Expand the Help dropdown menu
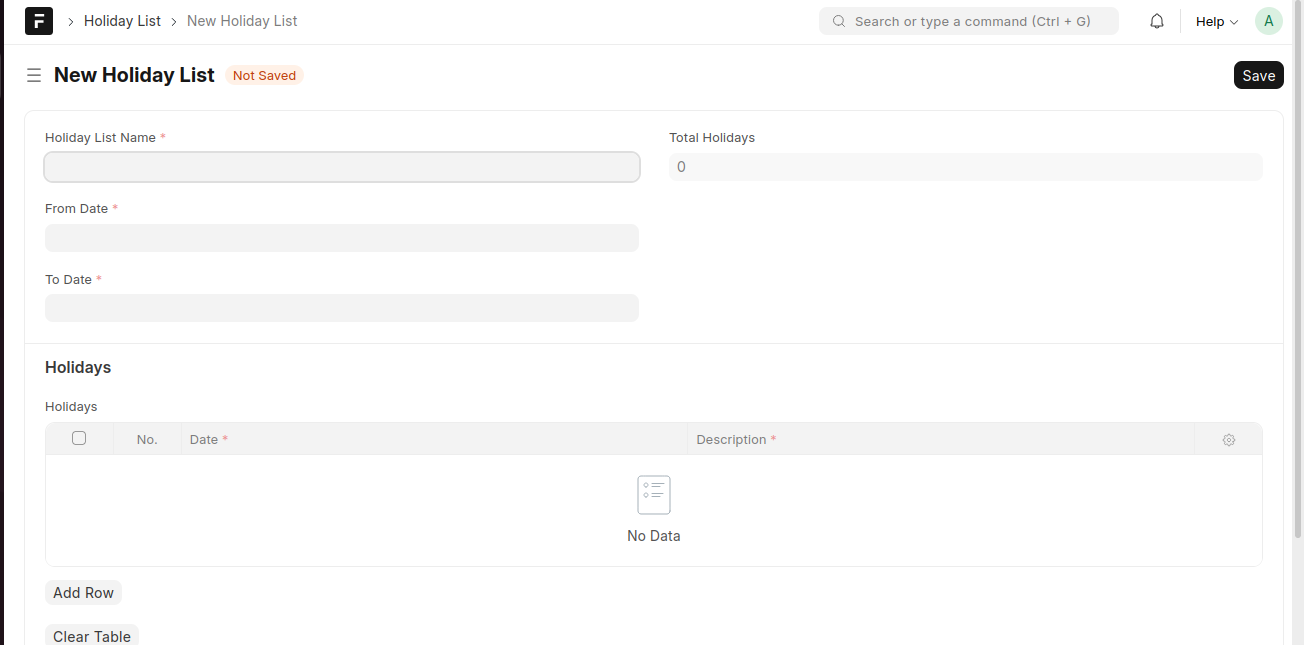This screenshot has height=645, width=1304. pos(1216,21)
